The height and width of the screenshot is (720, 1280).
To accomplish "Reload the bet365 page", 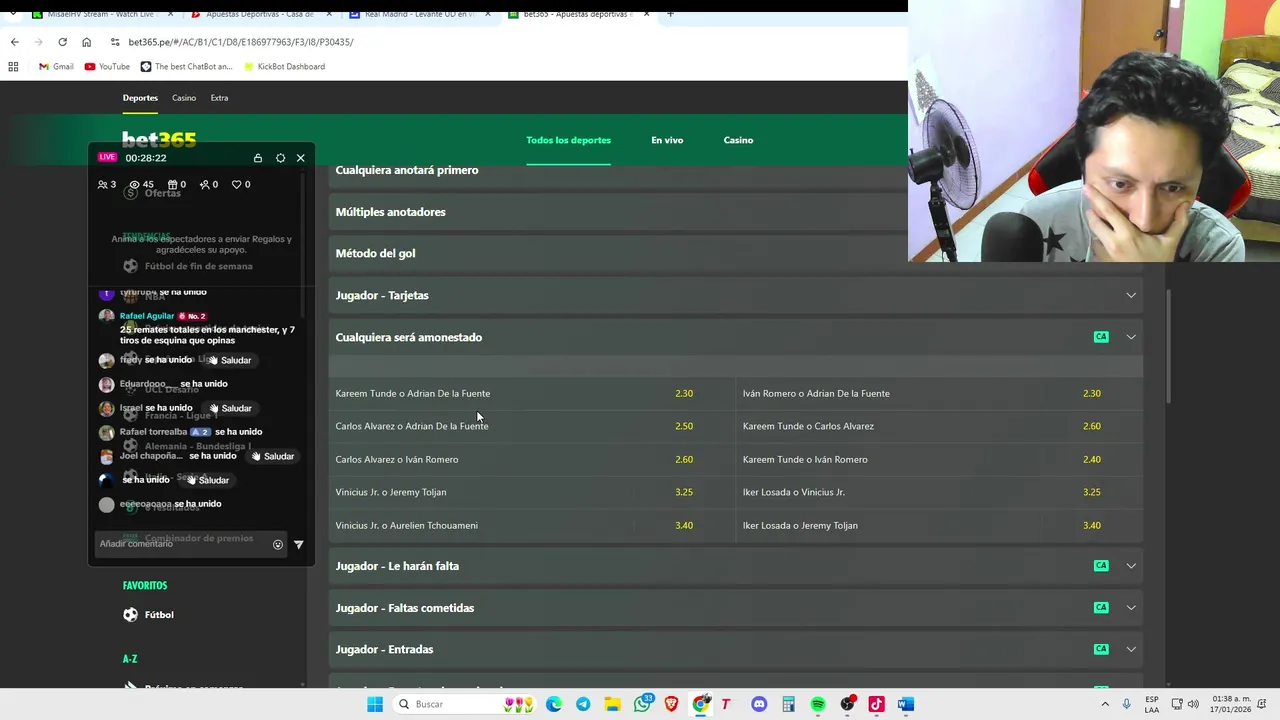I will pyautogui.click(x=62, y=42).
